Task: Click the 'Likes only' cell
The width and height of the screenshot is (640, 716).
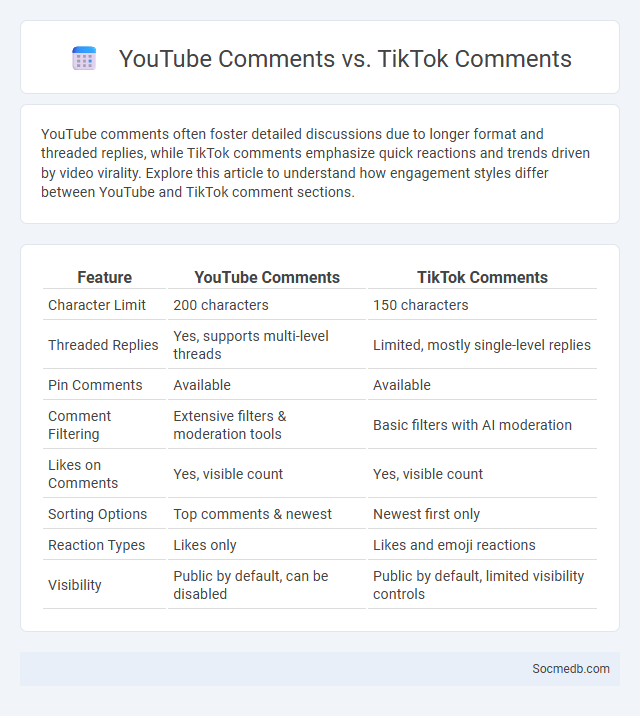Action: coord(205,545)
